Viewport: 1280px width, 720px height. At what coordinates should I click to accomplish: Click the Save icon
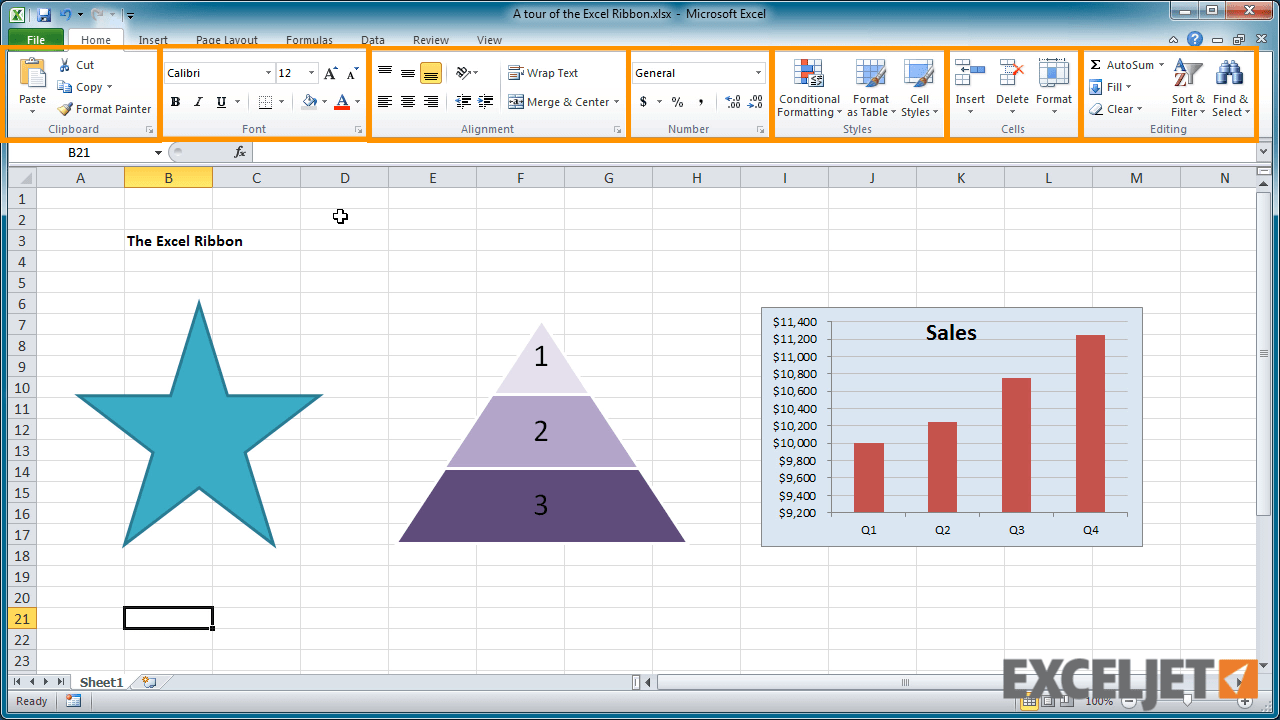coord(42,13)
